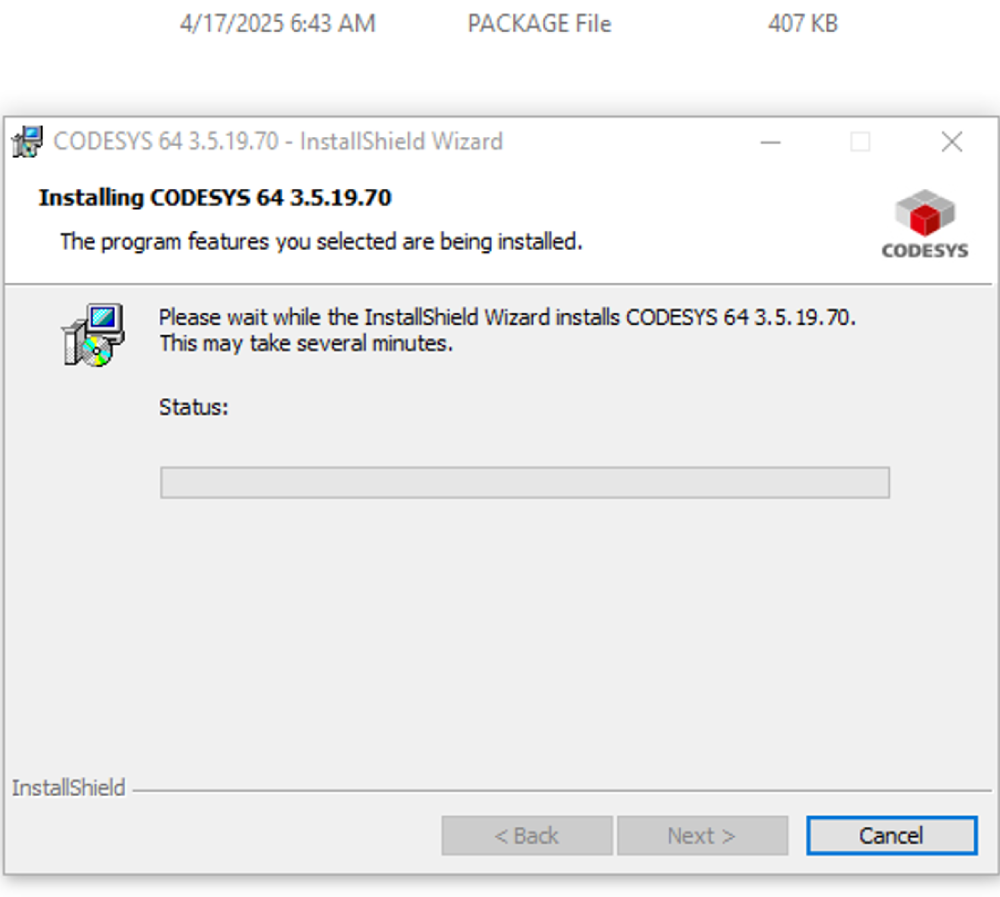Click the disabled Next > button
Viewport: 1000px width, 897px height.
pyautogui.click(x=702, y=835)
